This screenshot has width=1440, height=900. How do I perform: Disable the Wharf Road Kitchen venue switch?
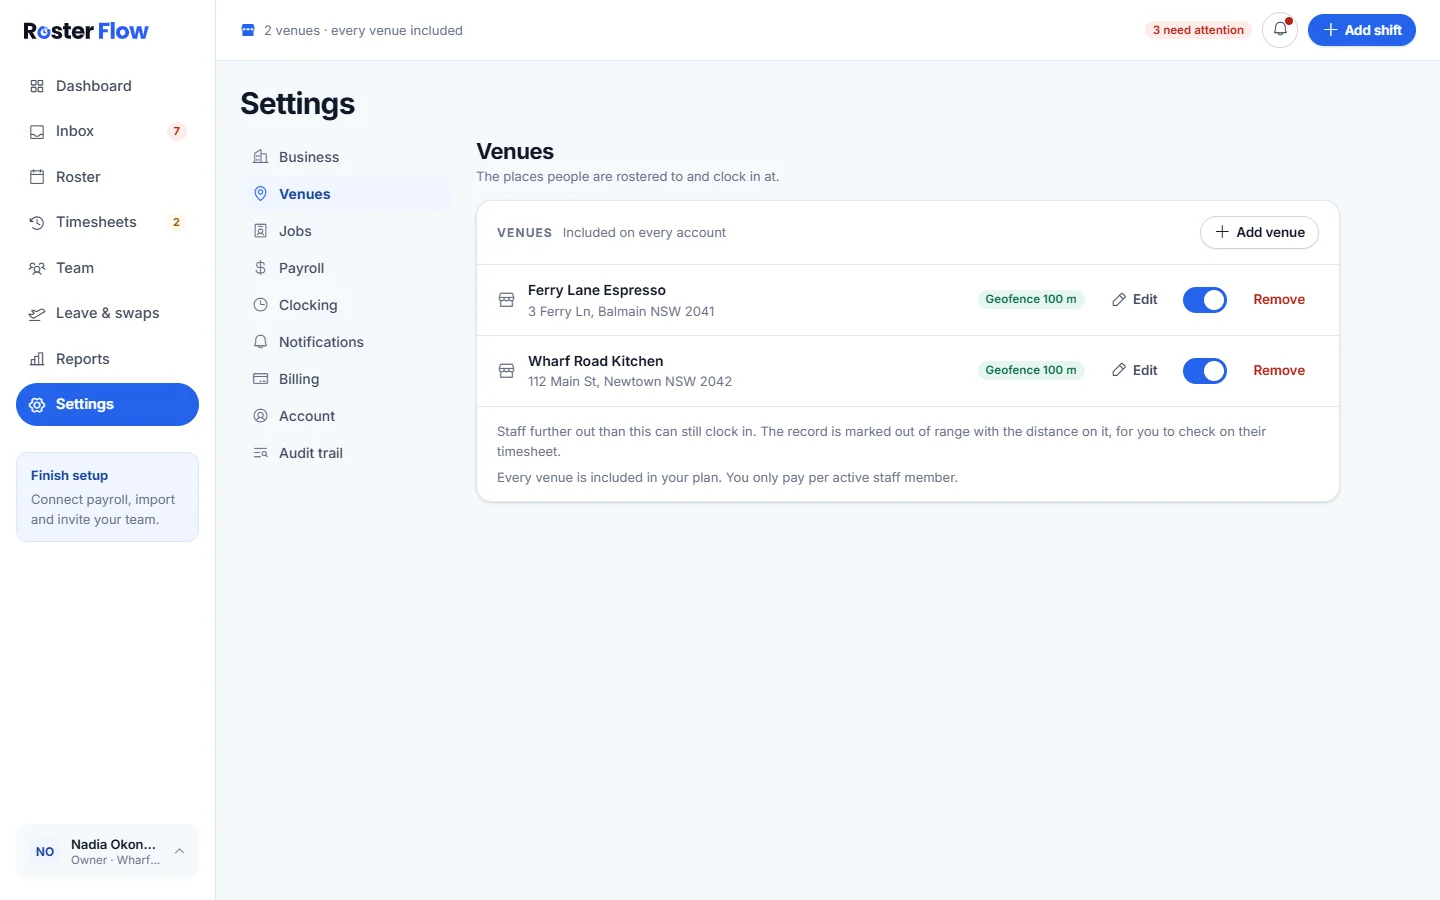1205,371
